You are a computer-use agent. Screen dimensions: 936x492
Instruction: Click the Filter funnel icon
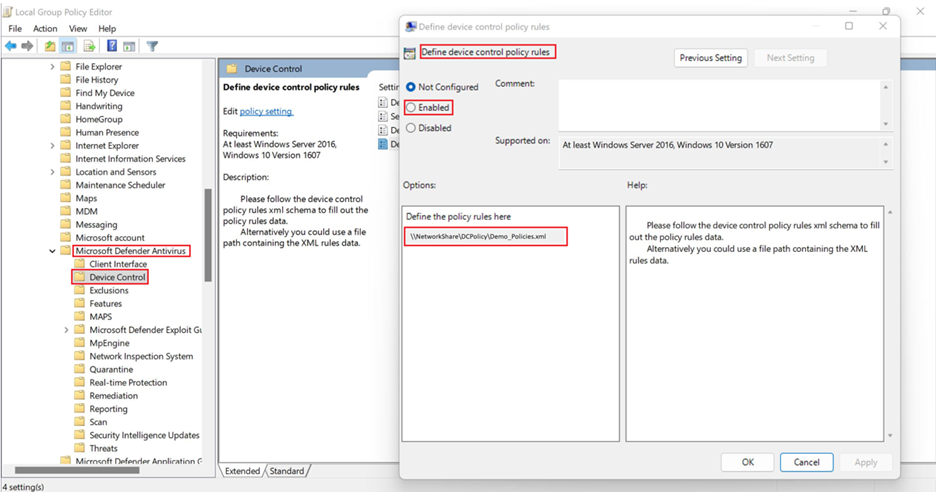pos(152,46)
